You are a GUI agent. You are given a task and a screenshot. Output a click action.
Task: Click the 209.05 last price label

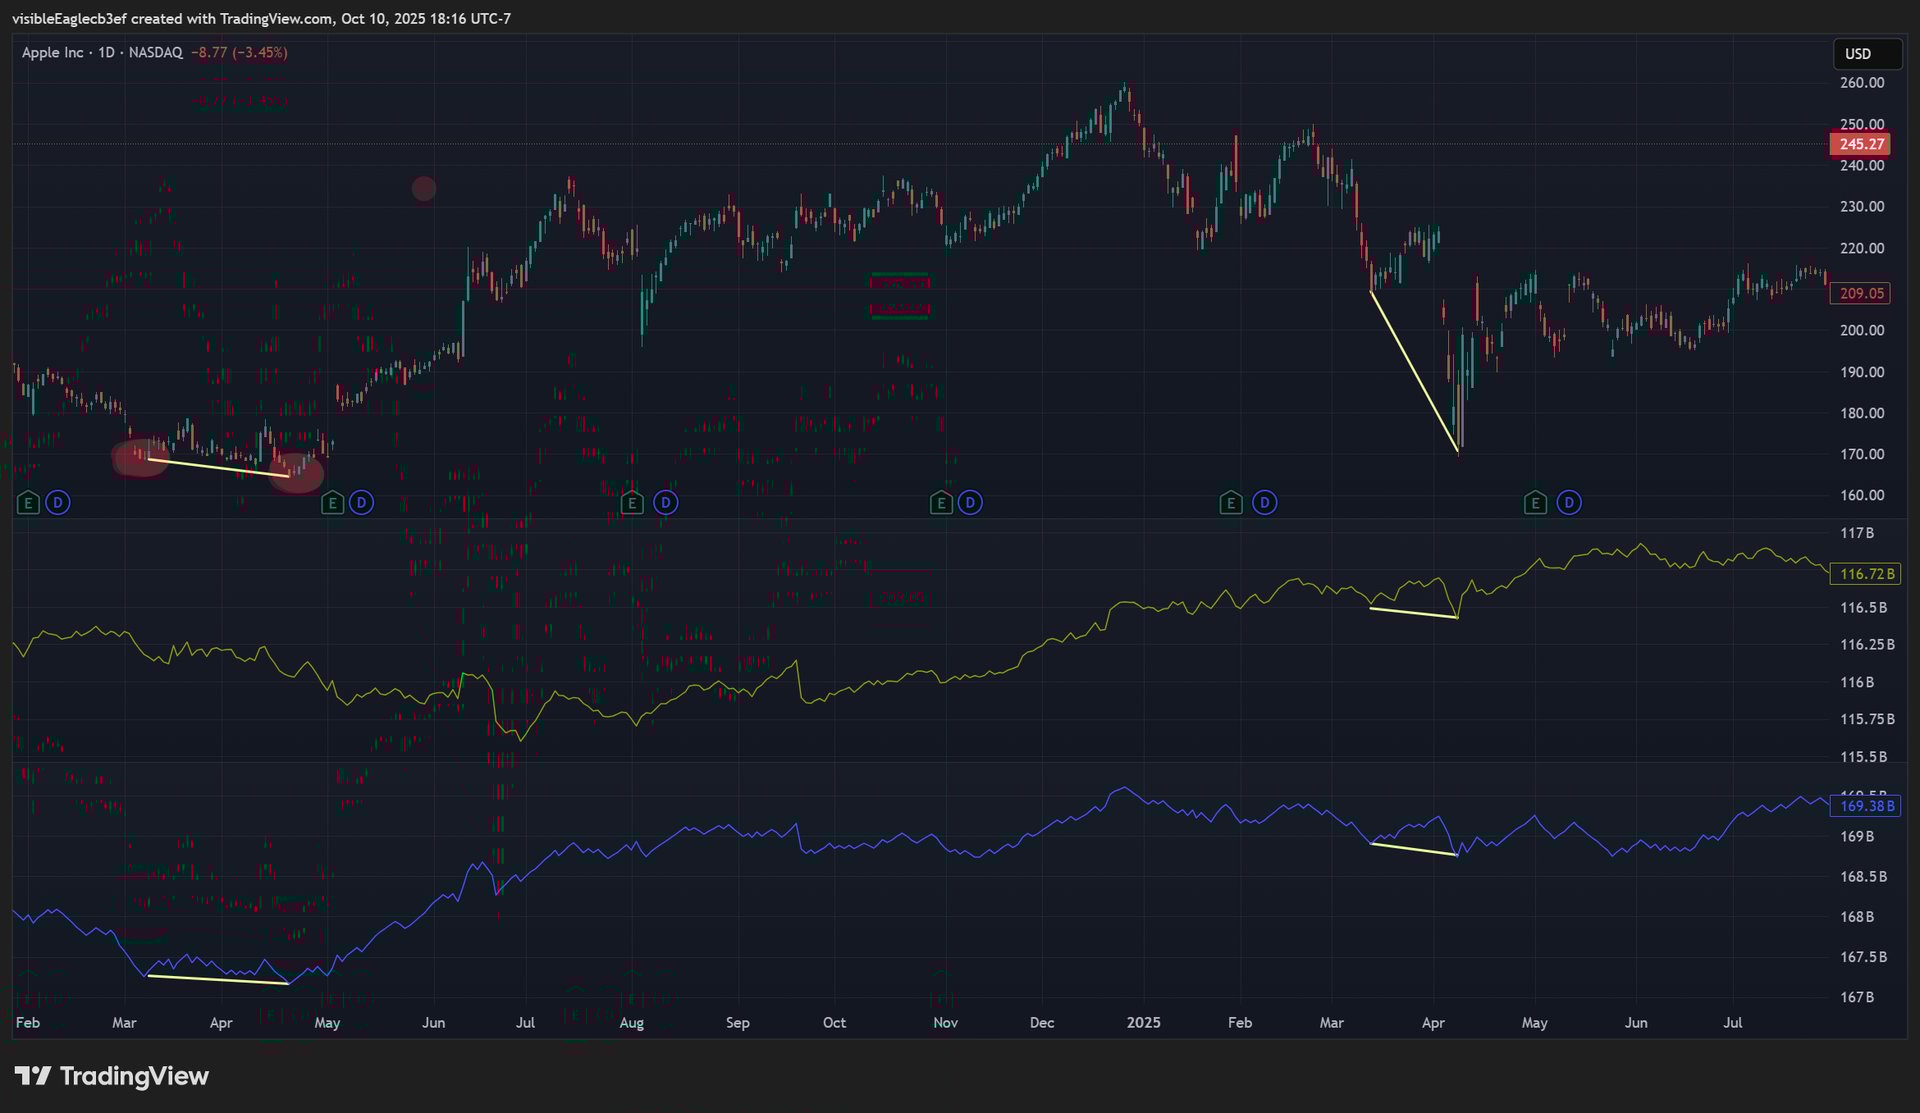pyautogui.click(x=1861, y=294)
